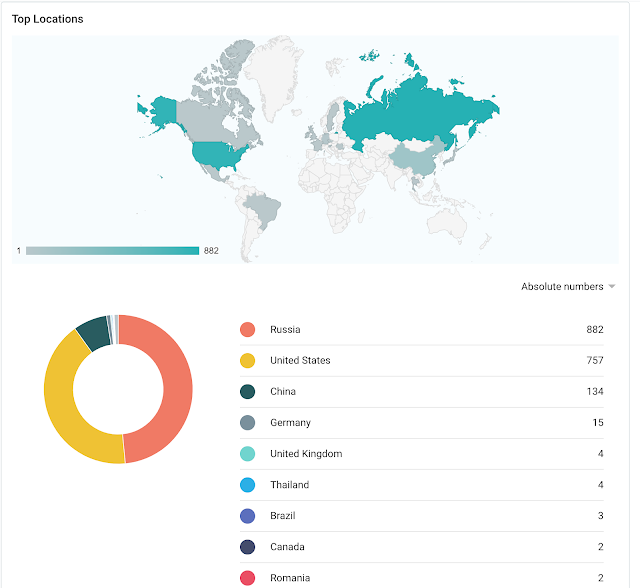
Task: Click the Romania crimson legend swatch
Action: coord(247,578)
